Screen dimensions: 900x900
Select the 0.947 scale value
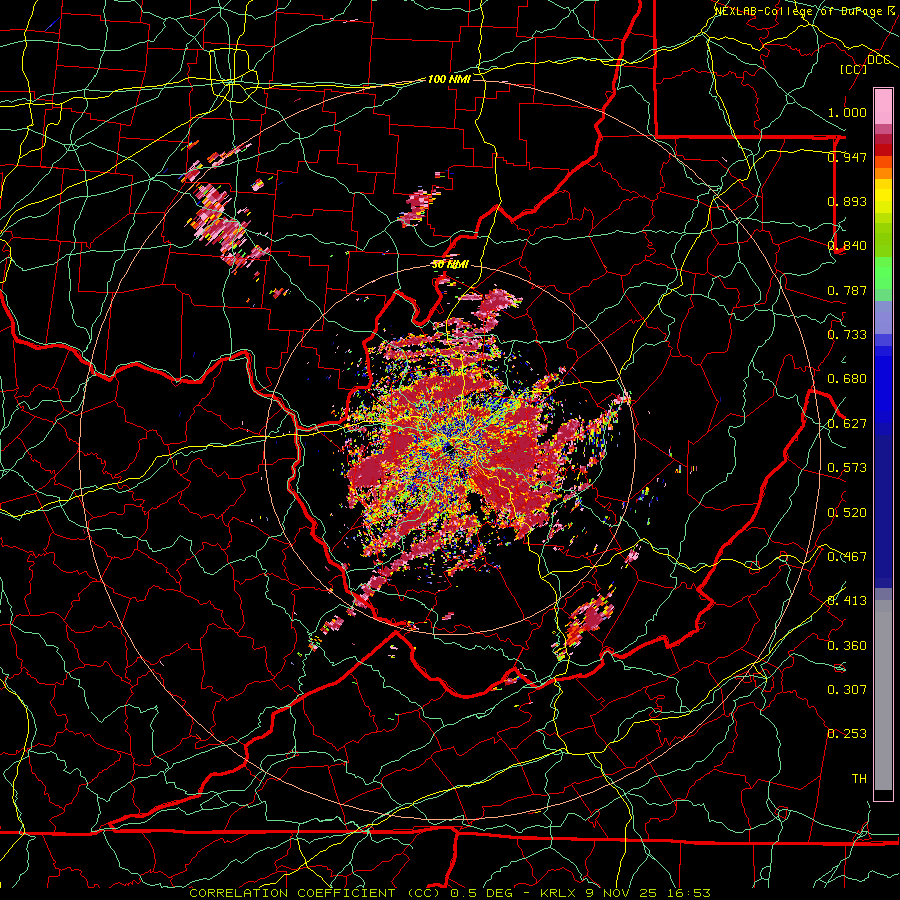click(x=847, y=157)
